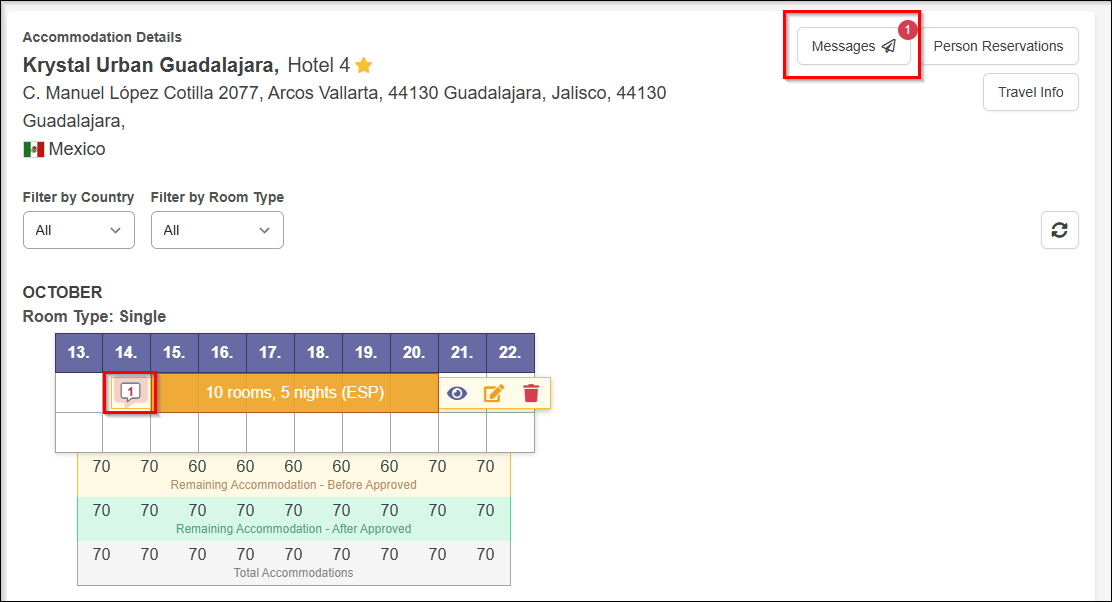Click the Krystal Urban Guadalajara hotel name
The width and height of the screenshot is (1112, 602).
coord(150,66)
